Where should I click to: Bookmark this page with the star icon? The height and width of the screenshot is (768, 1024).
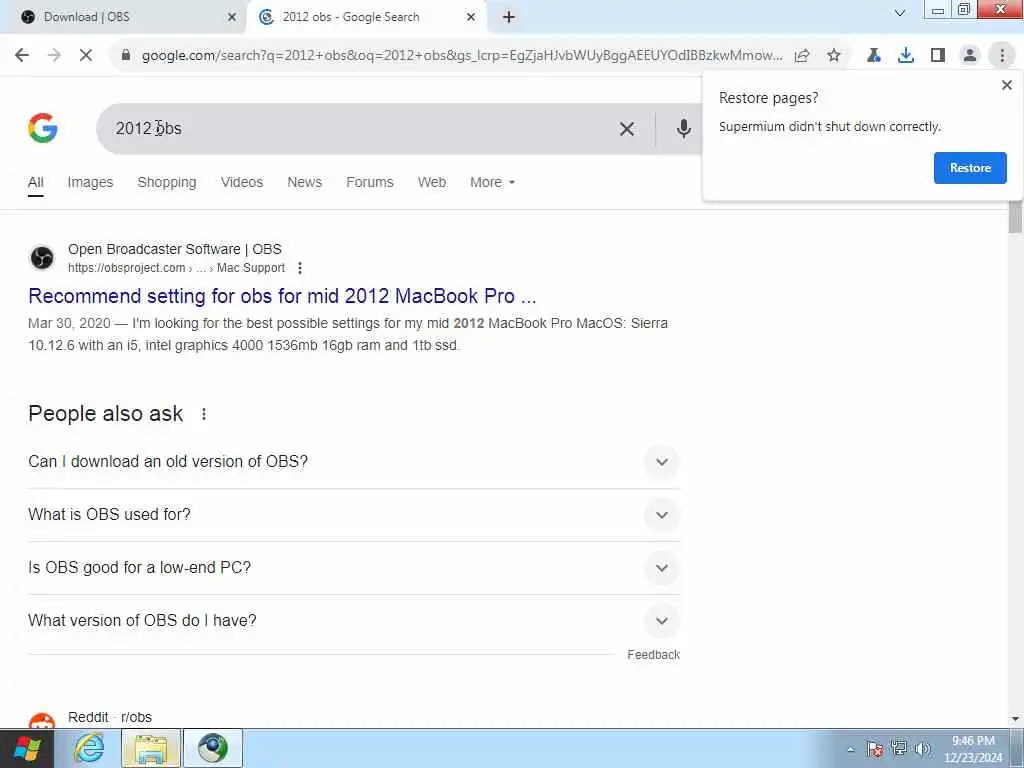coord(834,56)
